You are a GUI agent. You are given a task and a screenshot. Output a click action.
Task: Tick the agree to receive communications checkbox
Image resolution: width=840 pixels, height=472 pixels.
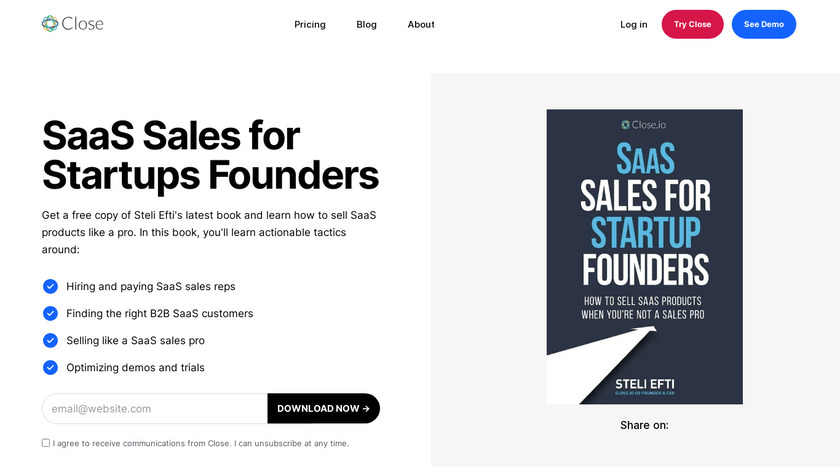click(46, 443)
